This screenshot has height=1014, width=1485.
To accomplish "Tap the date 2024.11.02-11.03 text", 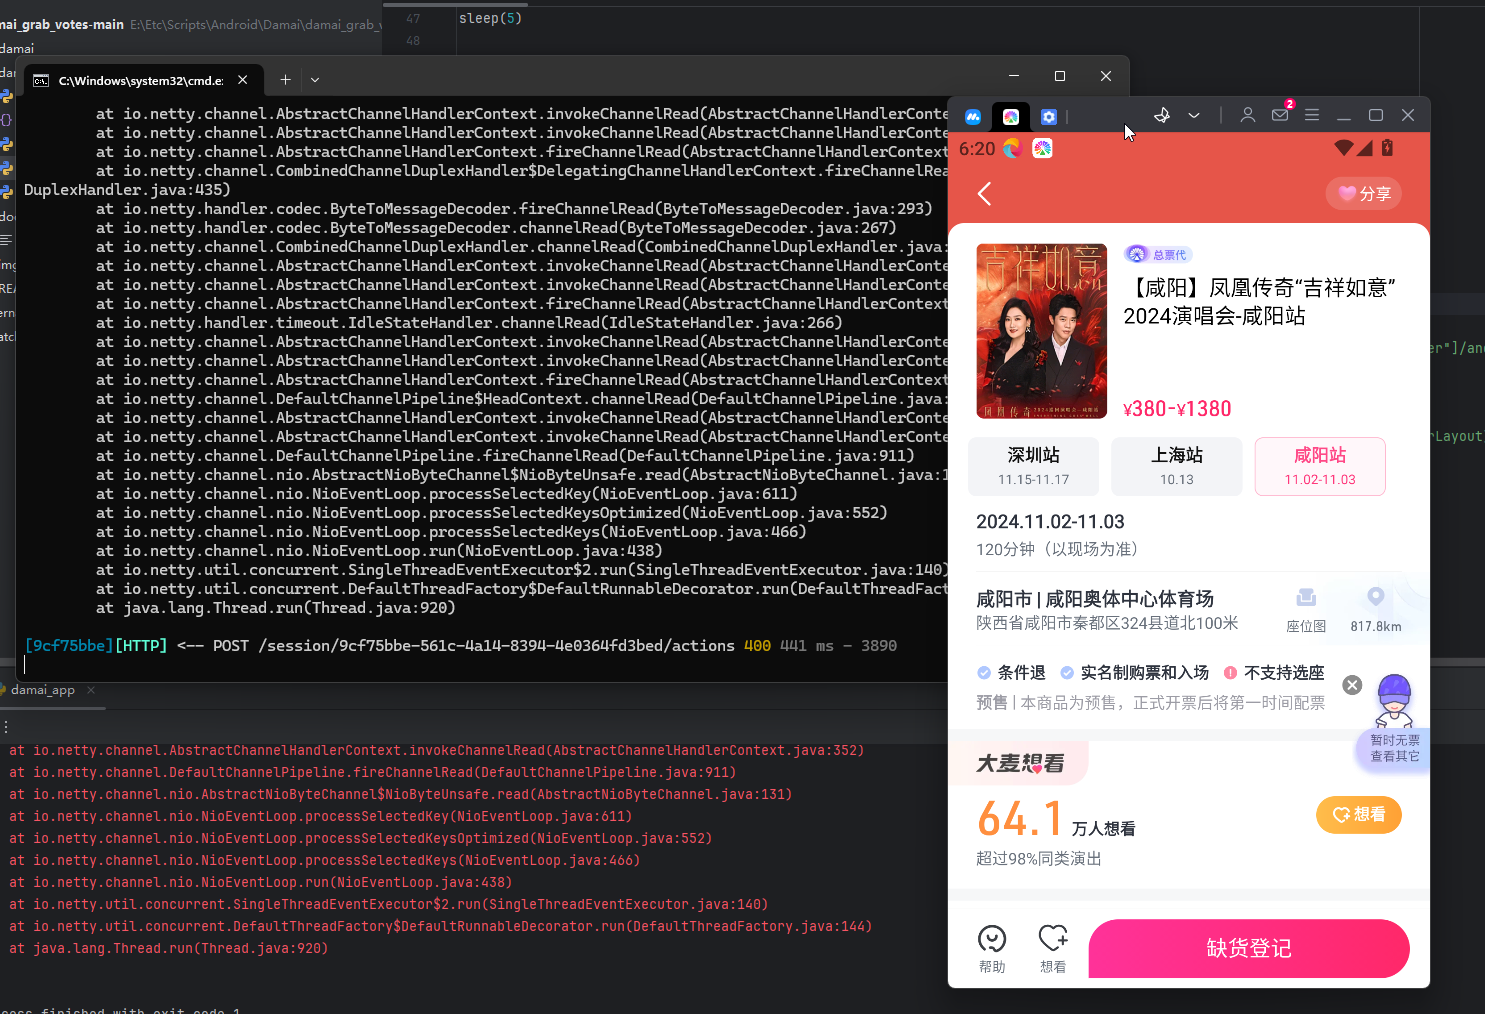I will [x=1050, y=522].
